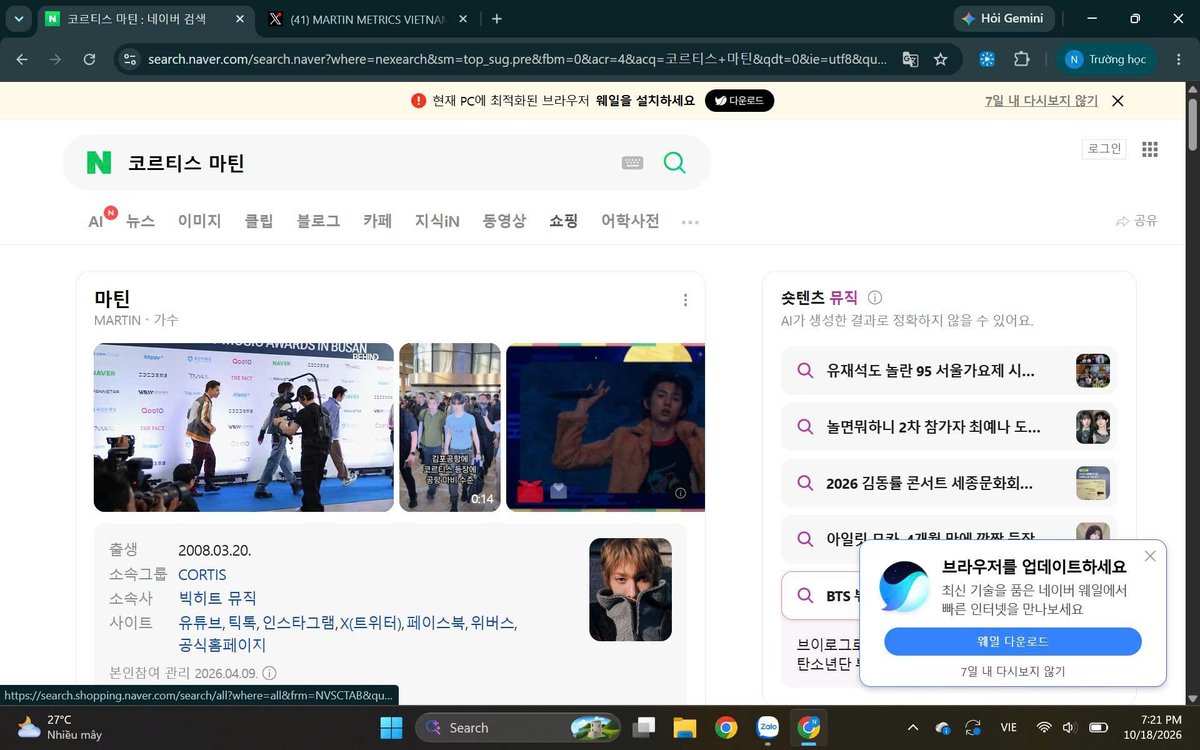Open File Explorer from the taskbar

click(x=684, y=727)
